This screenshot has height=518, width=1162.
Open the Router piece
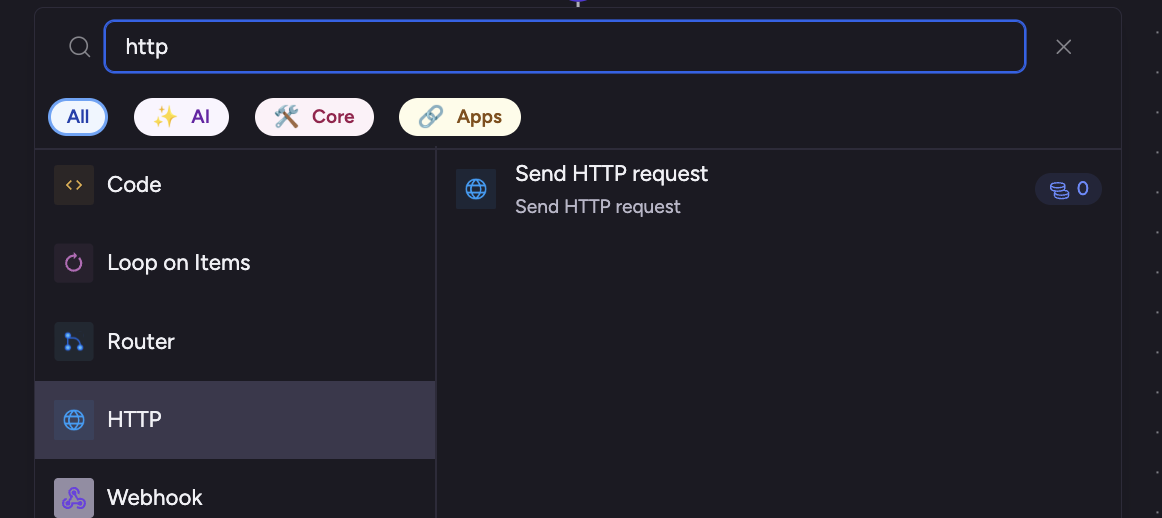click(x=141, y=342)
